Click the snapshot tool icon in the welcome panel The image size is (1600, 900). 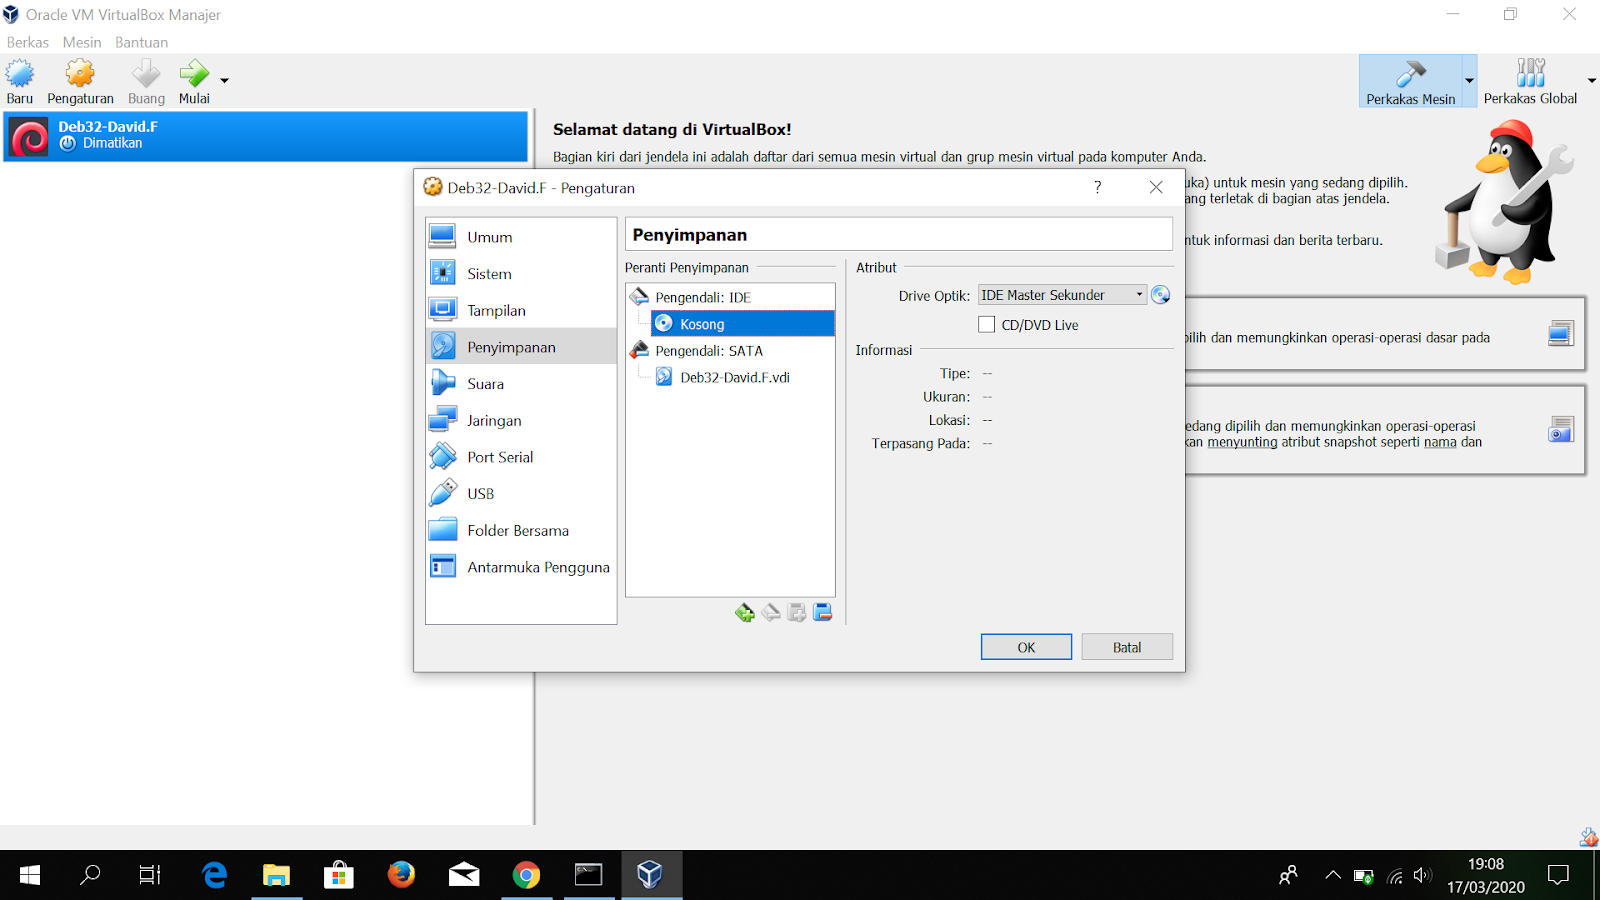[x=1560, y=430]
